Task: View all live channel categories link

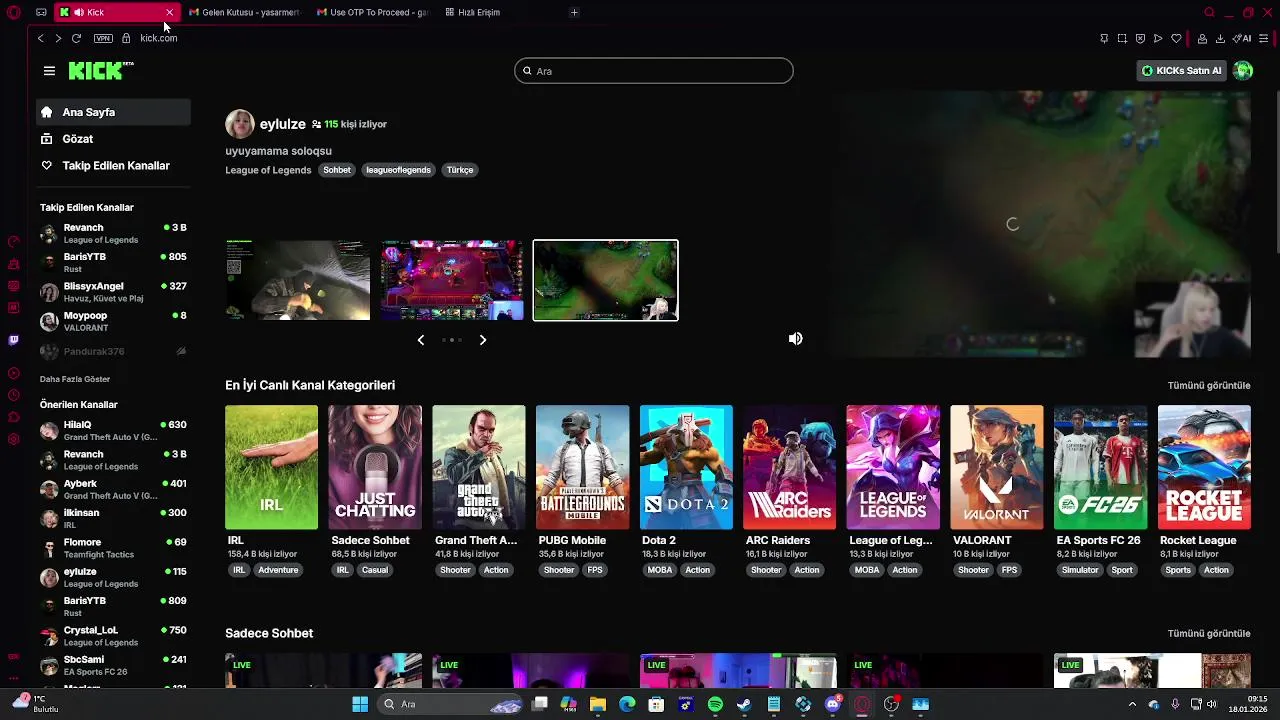Action: (1209, 385)
